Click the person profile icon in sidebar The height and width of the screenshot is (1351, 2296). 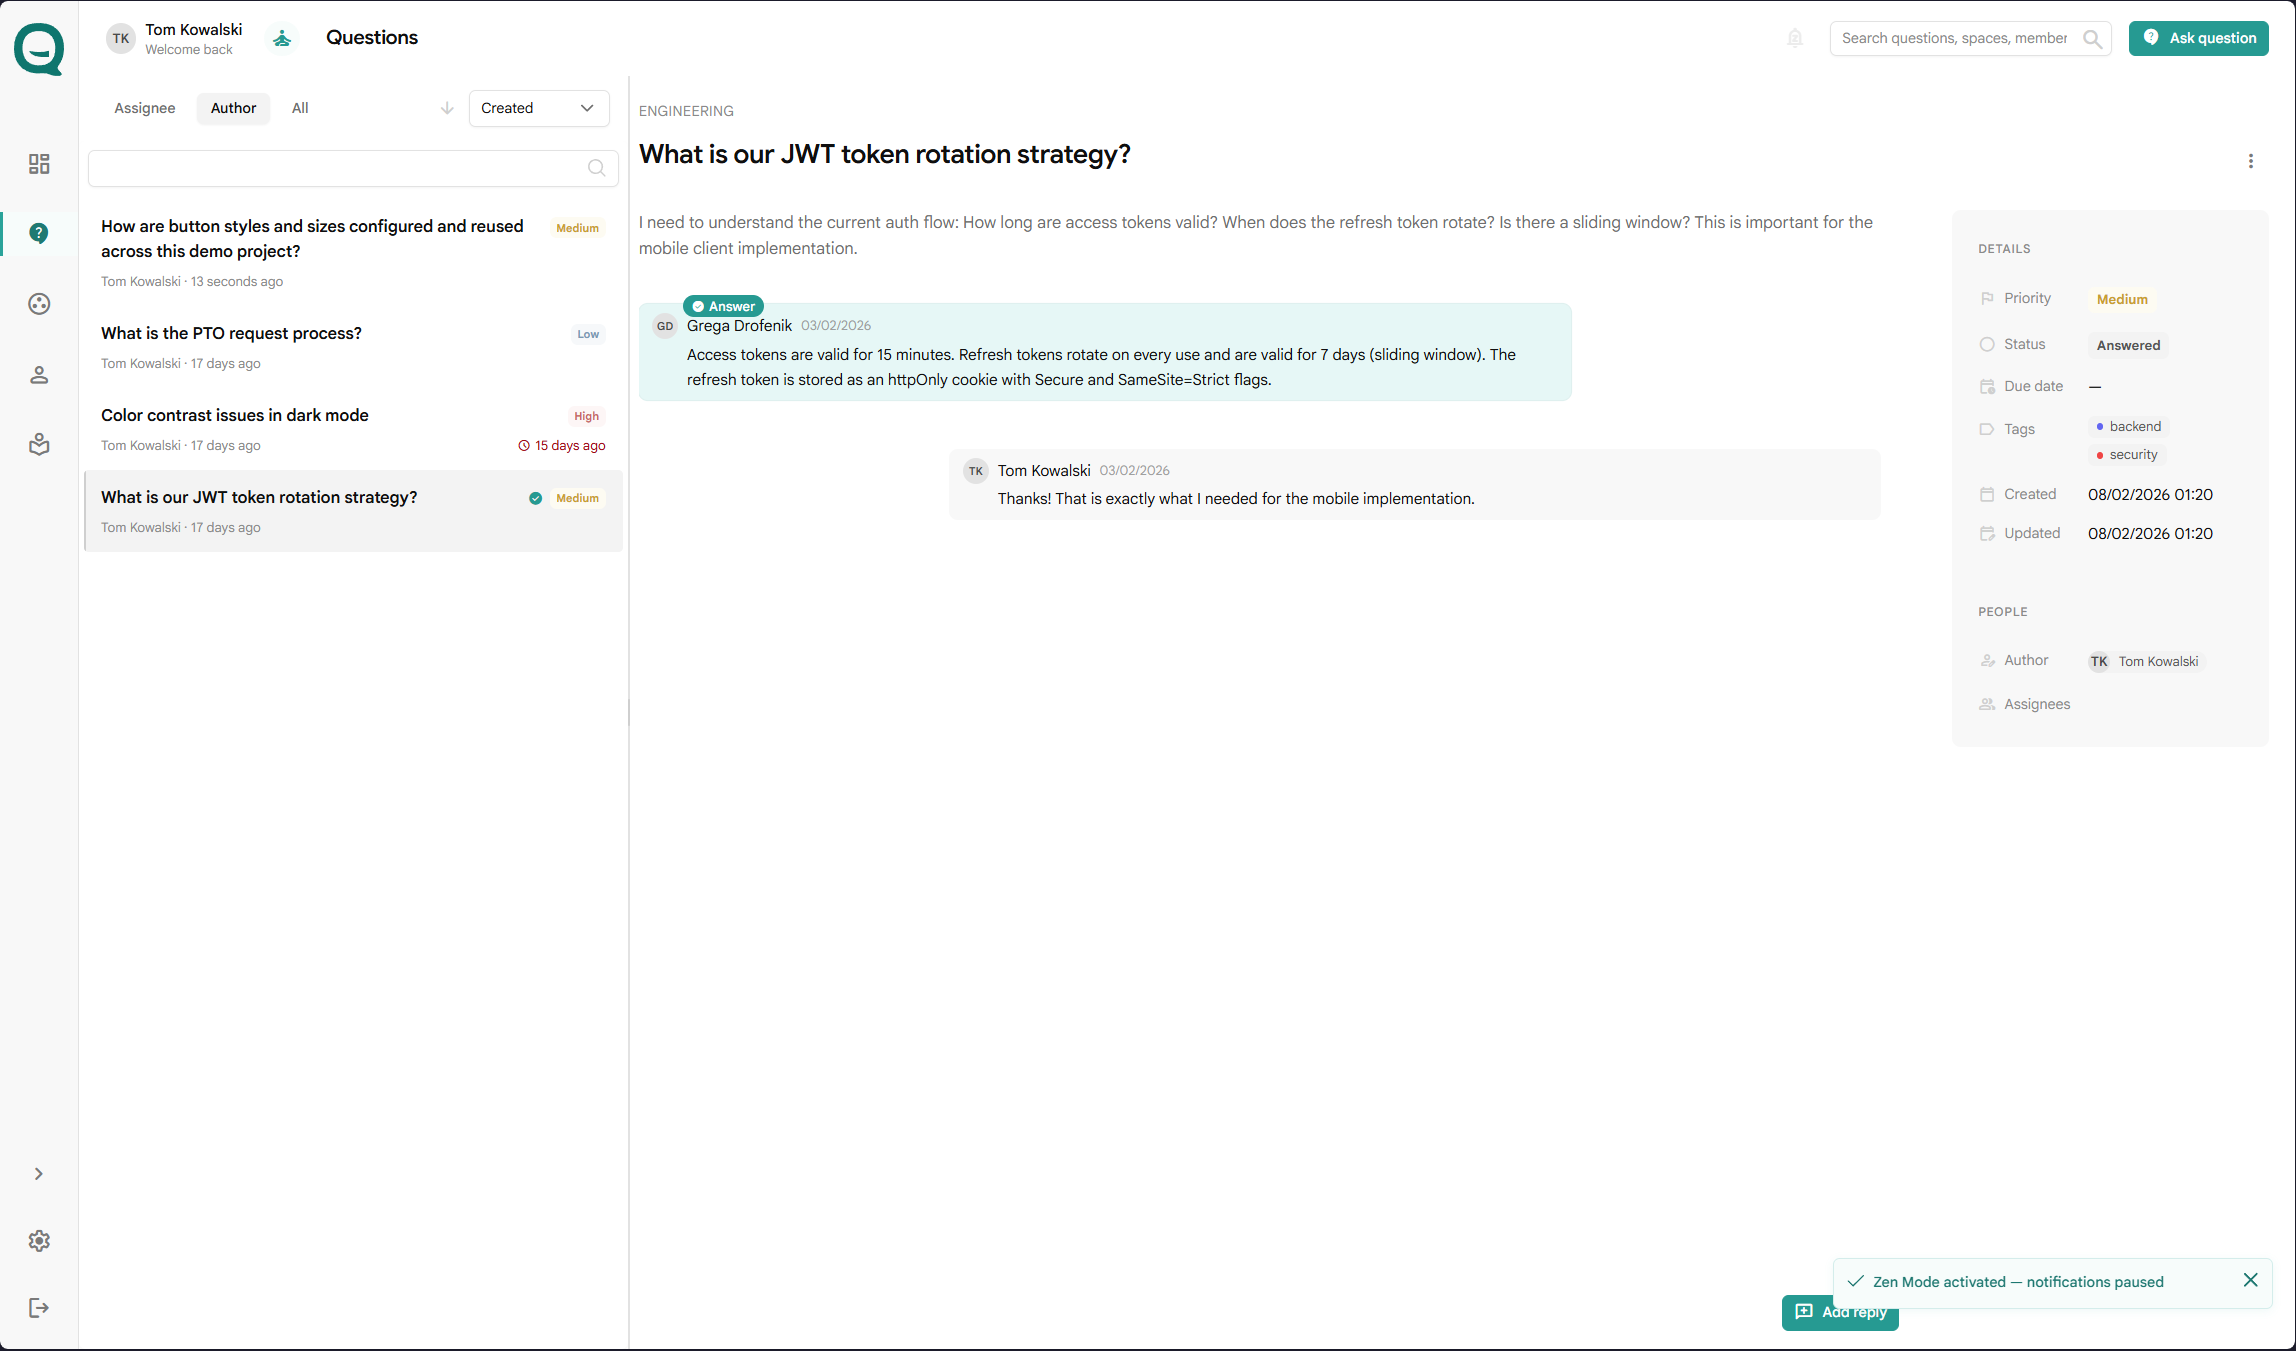click(x=38, y=374)
